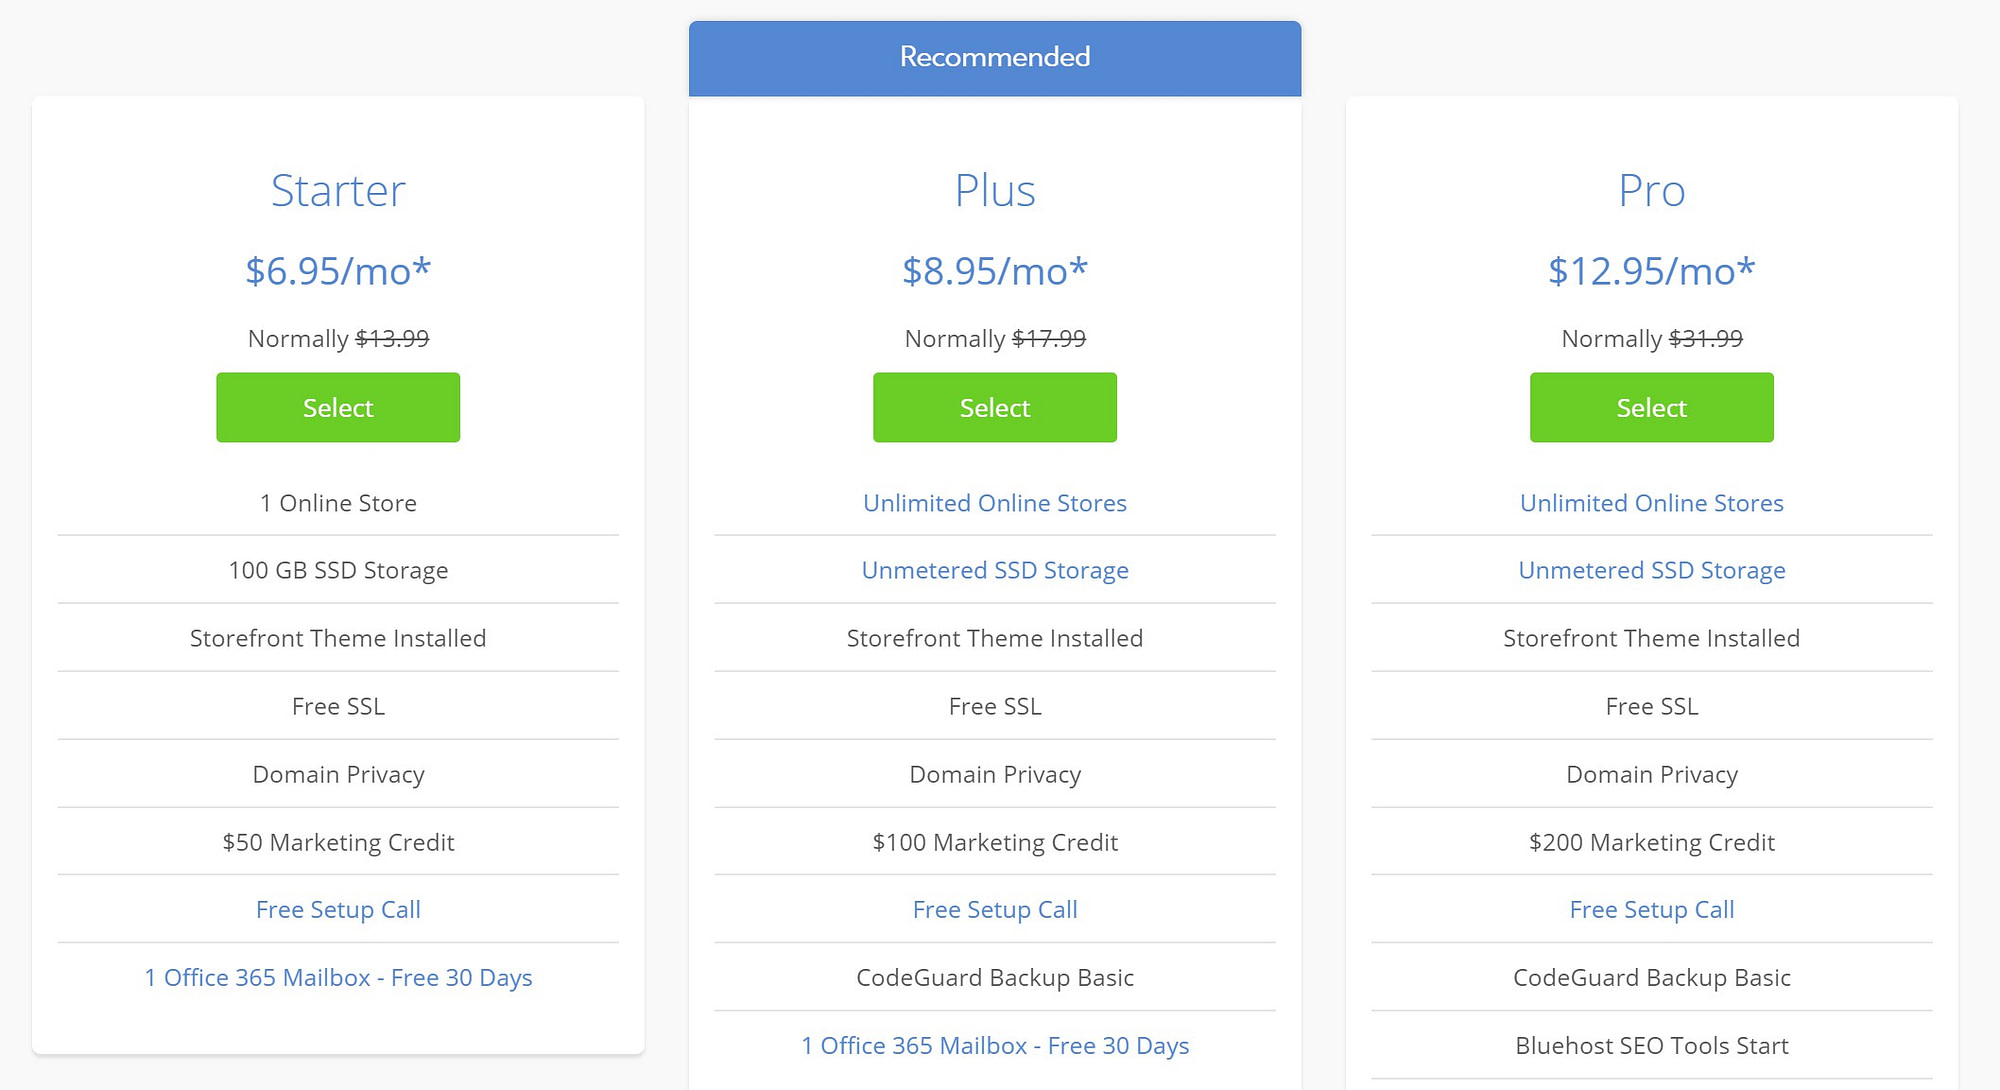Image resolution: width=2000 pixels, height=1090 pixels.
Task: Click Free Setup Call in the Plus column
Action: tap(994, 909)
